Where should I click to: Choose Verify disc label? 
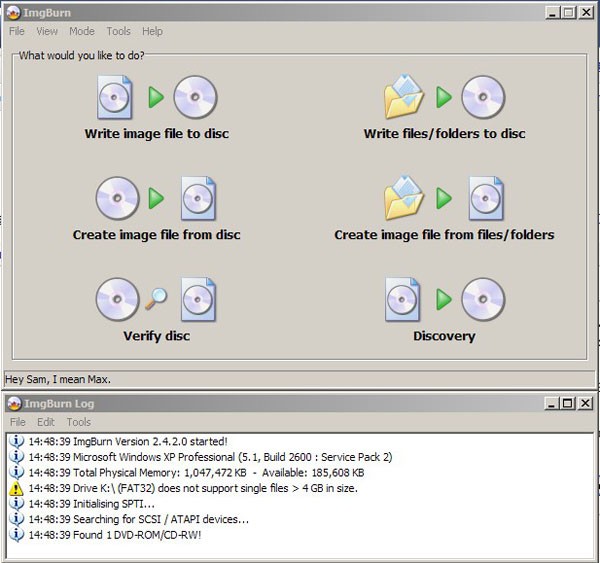pos(157,336)
